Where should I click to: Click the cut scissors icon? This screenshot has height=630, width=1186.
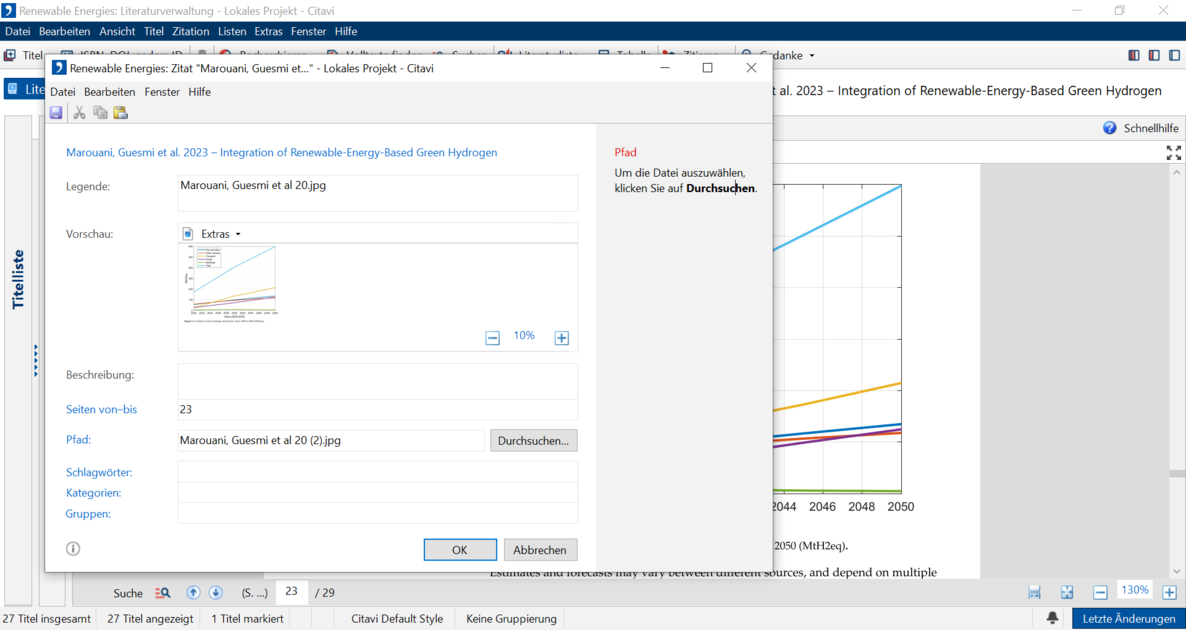(x=79, y=113)
